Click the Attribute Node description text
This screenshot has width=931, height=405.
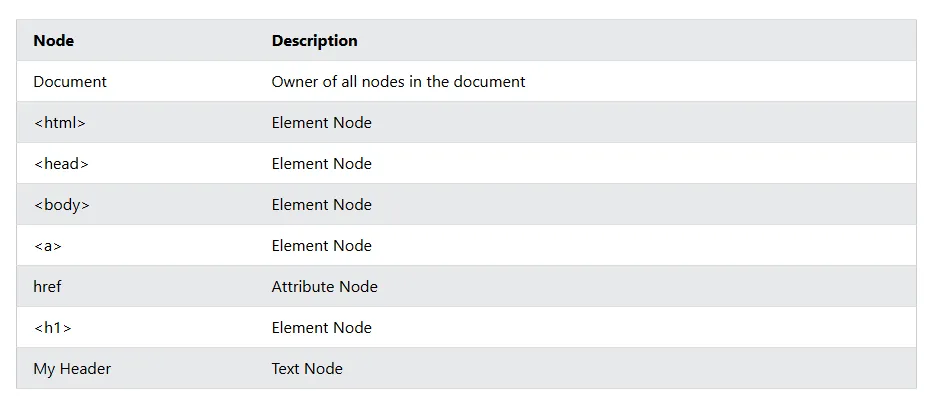(x=324, y=287)
